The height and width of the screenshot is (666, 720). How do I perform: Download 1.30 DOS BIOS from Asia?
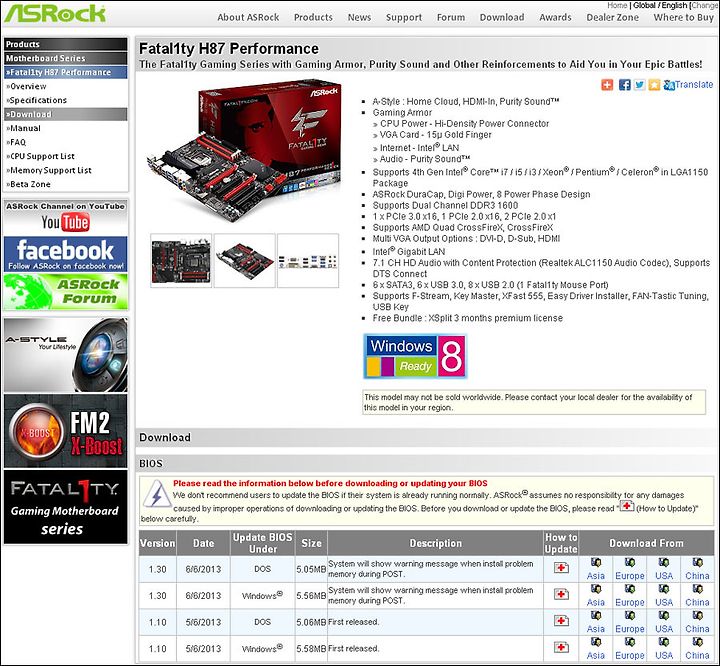(596, 569)
